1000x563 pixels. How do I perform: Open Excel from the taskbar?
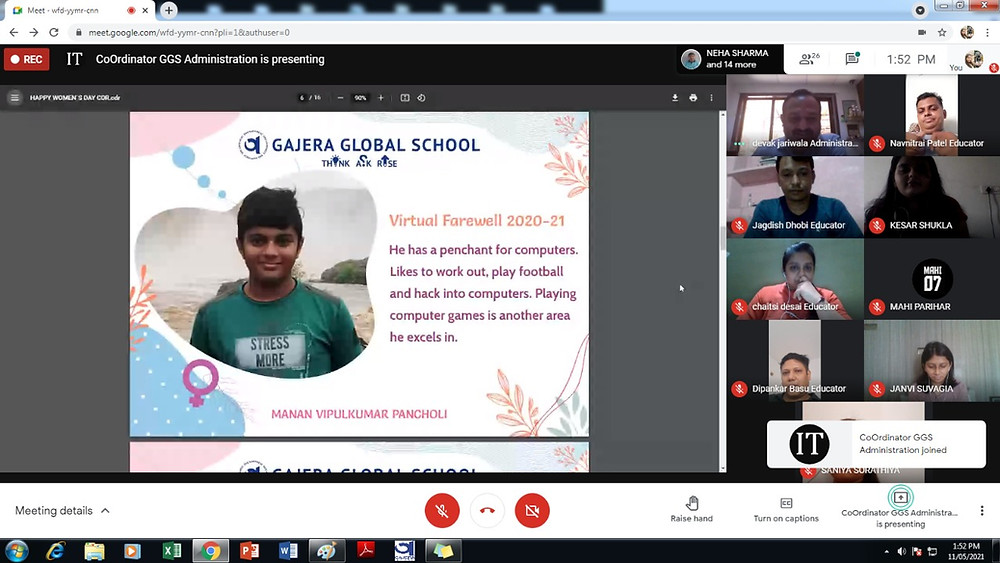click(171, 550)
